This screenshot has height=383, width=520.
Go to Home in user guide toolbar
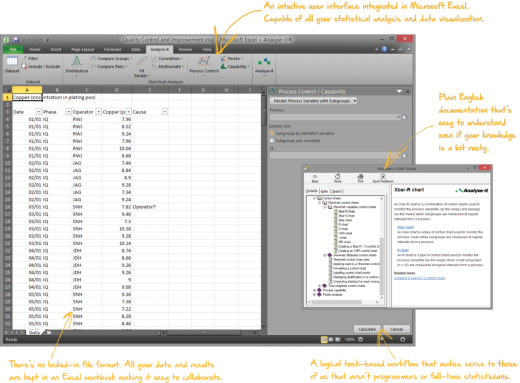(x=337, y=178)
